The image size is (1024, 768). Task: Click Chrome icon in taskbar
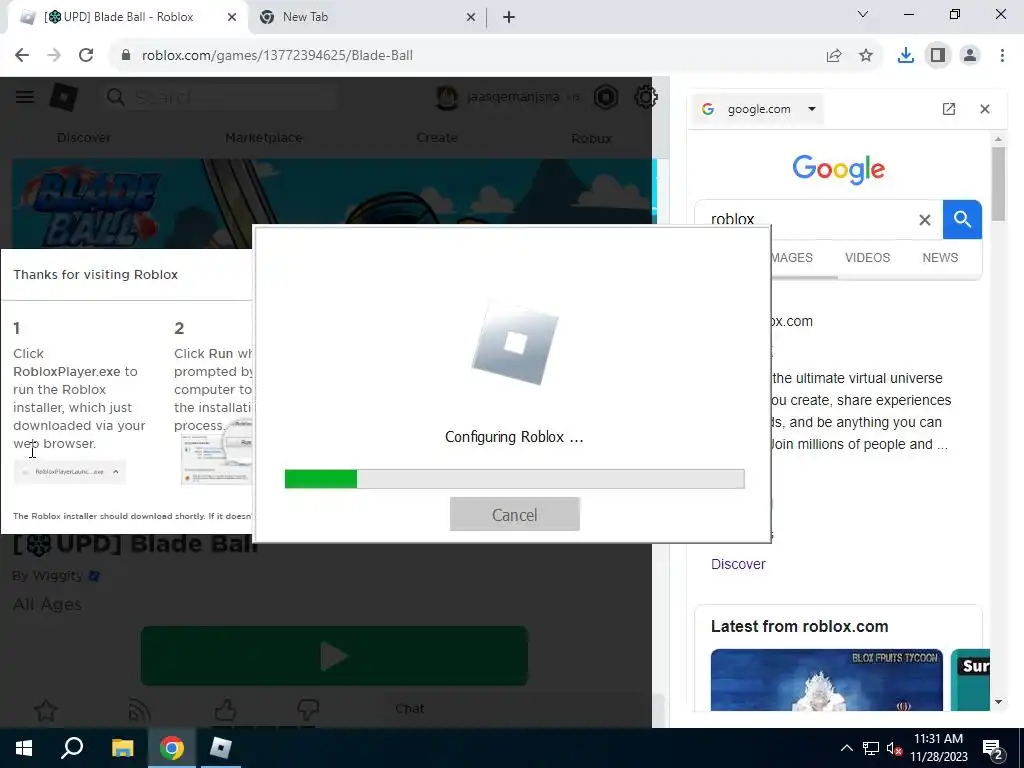(172, 748)
